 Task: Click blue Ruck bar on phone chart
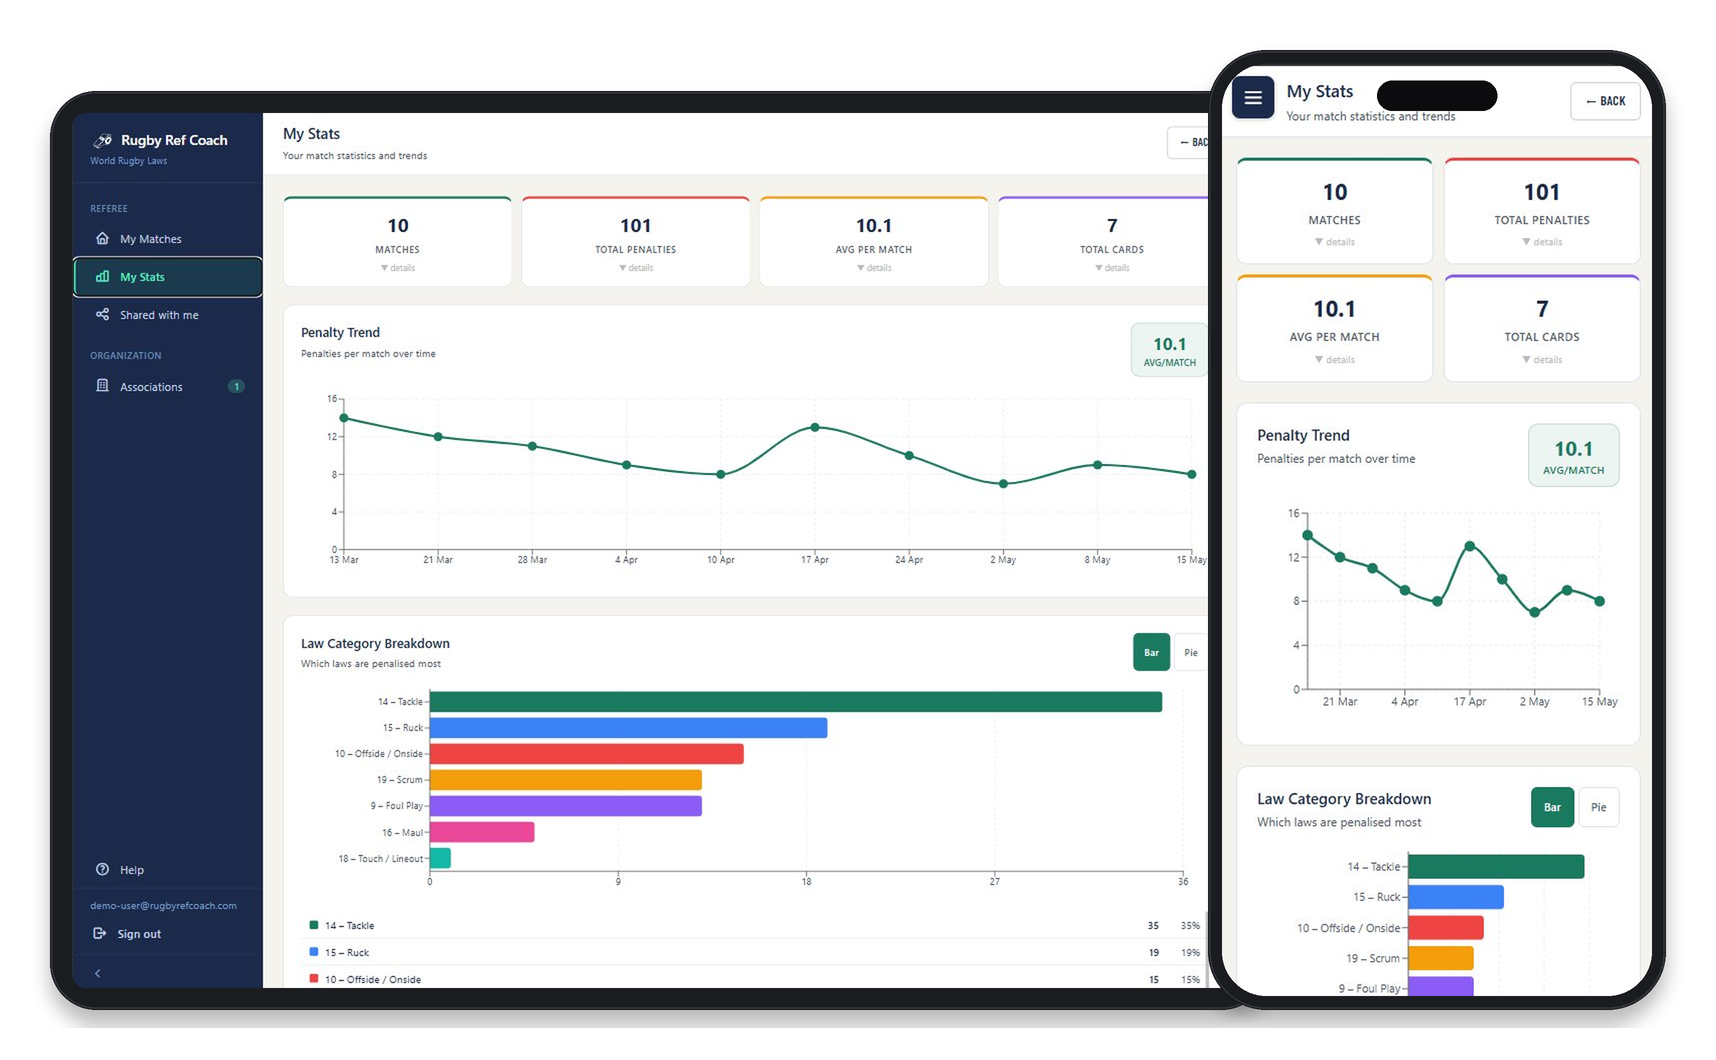(x=1455, y=897)
